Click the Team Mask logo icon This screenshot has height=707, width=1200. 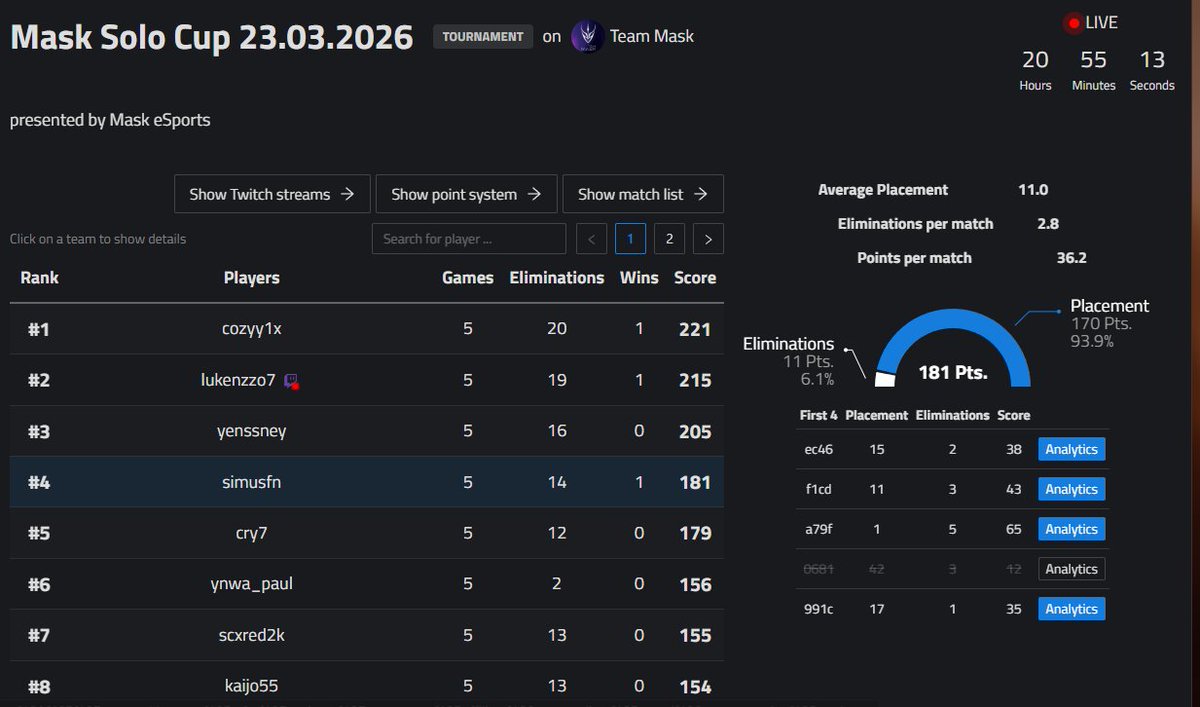[586, 36]
